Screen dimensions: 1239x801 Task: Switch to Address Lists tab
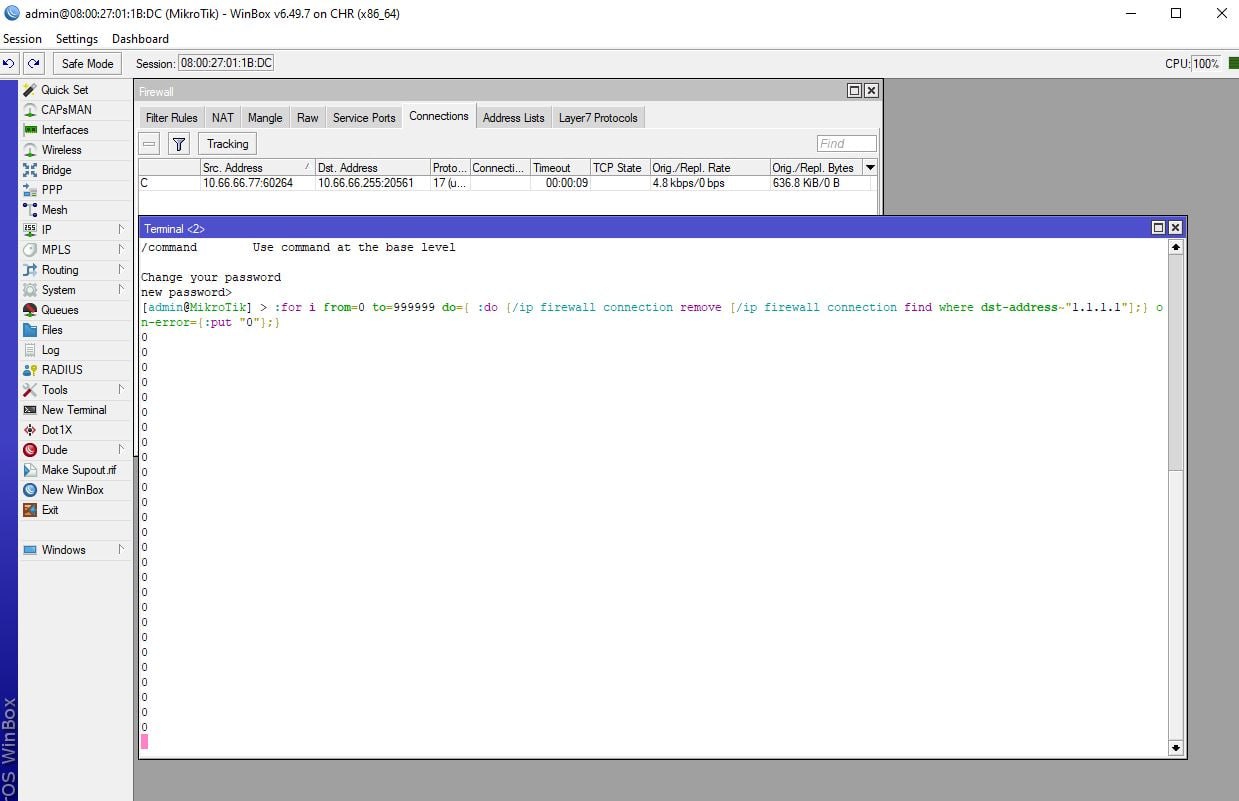pos(514,117)
